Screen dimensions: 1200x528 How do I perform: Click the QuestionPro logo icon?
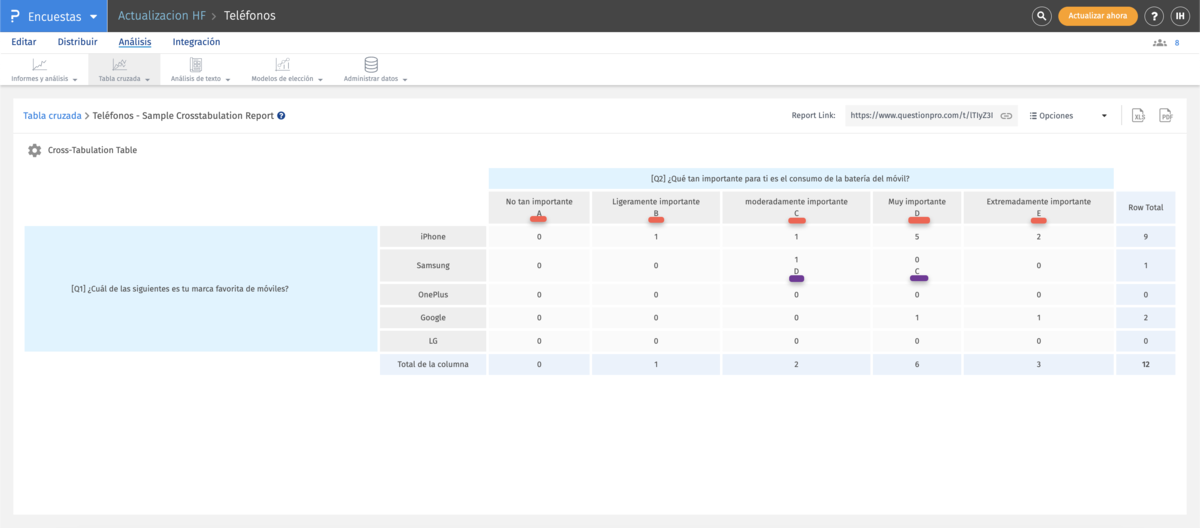16,16
